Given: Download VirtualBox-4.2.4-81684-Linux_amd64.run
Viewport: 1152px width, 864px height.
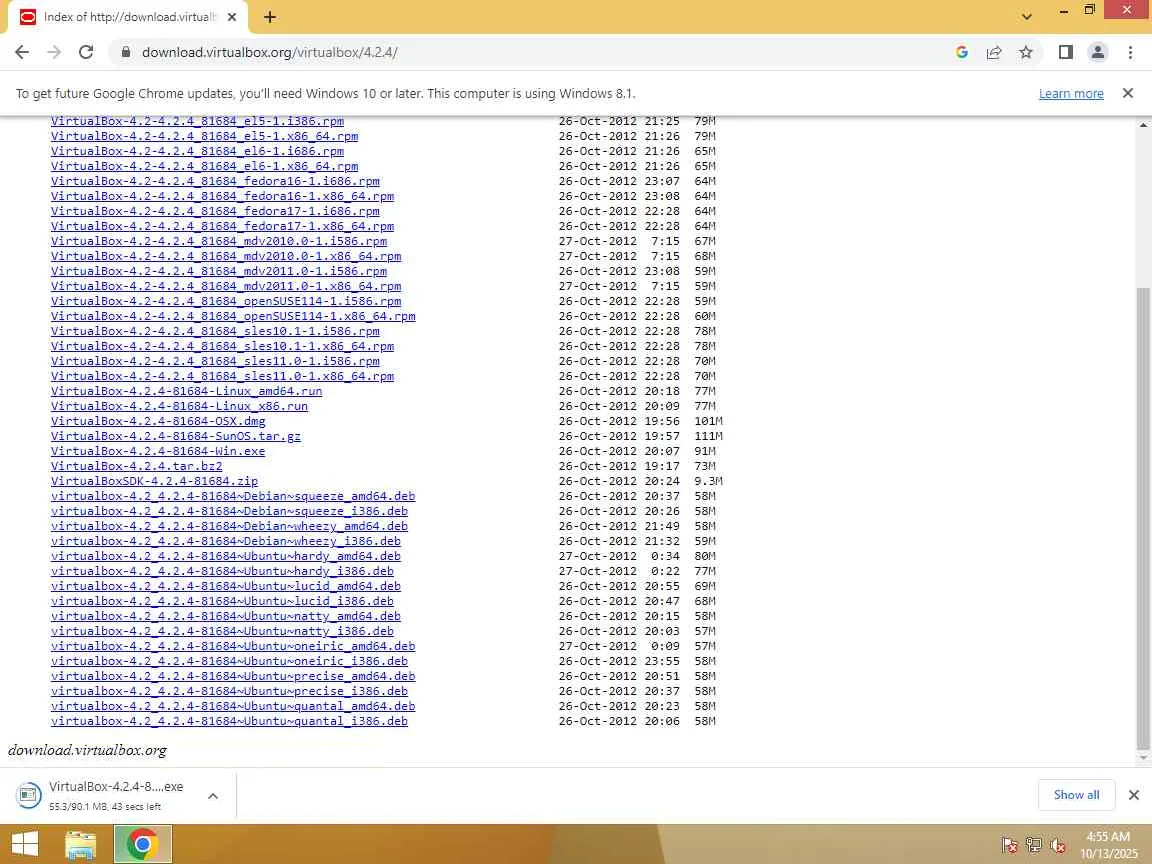Looking at the screenshot, I should (187, 391).
